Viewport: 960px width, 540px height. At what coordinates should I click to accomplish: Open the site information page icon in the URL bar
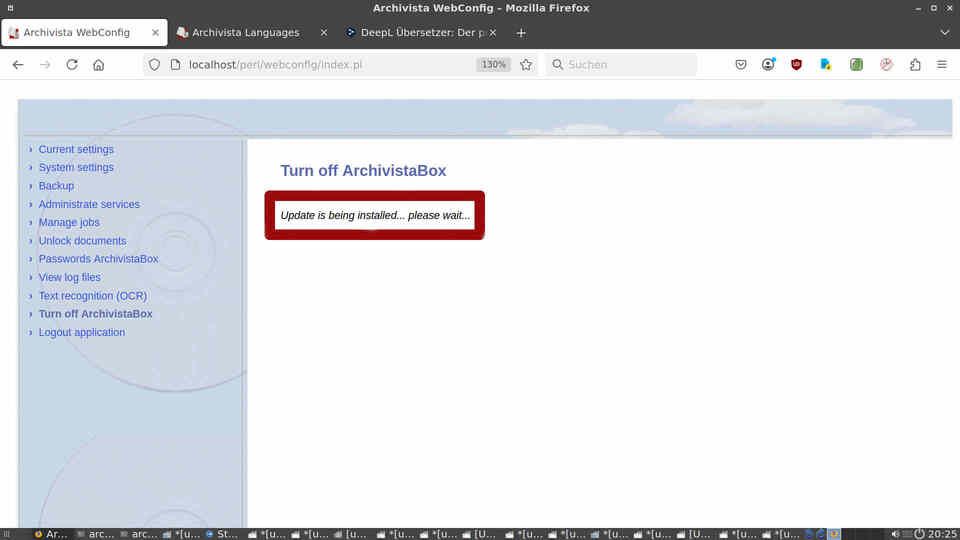coord(176,64)
